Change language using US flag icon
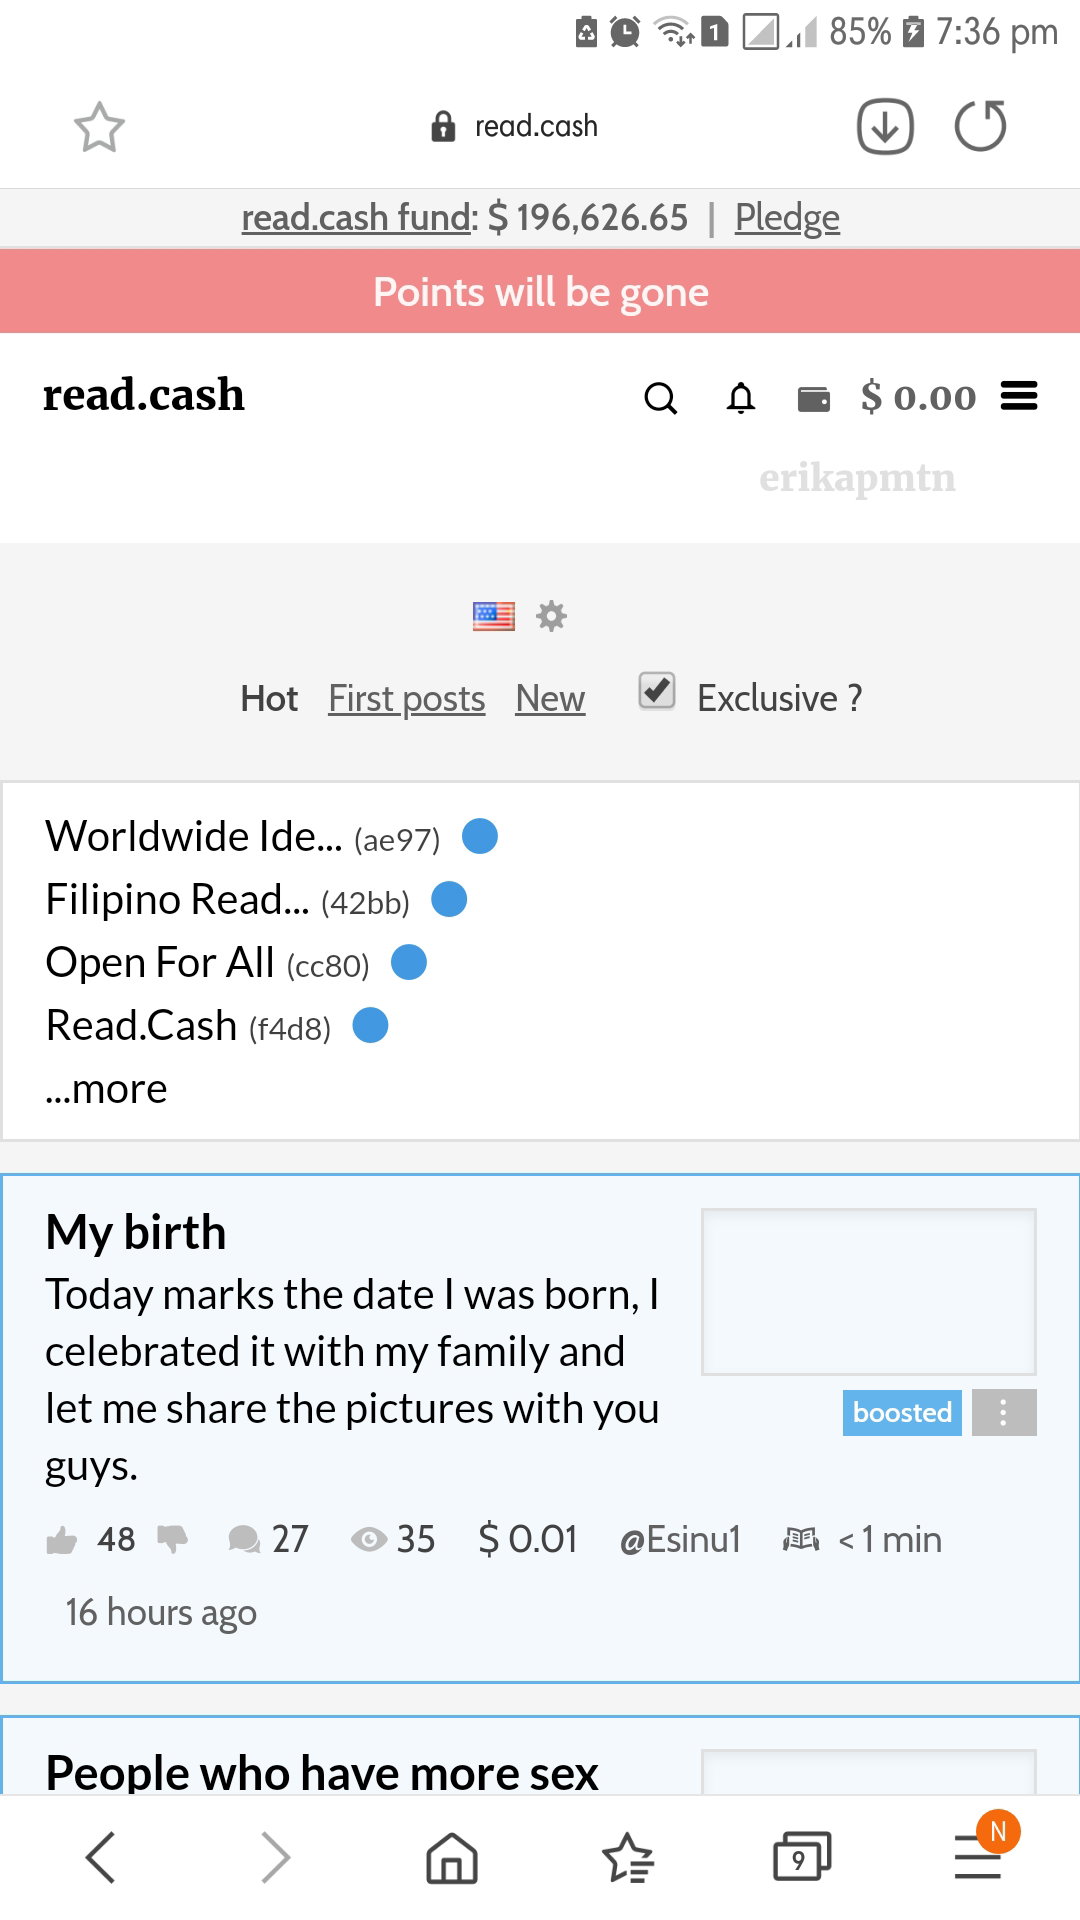 [494, 616]
